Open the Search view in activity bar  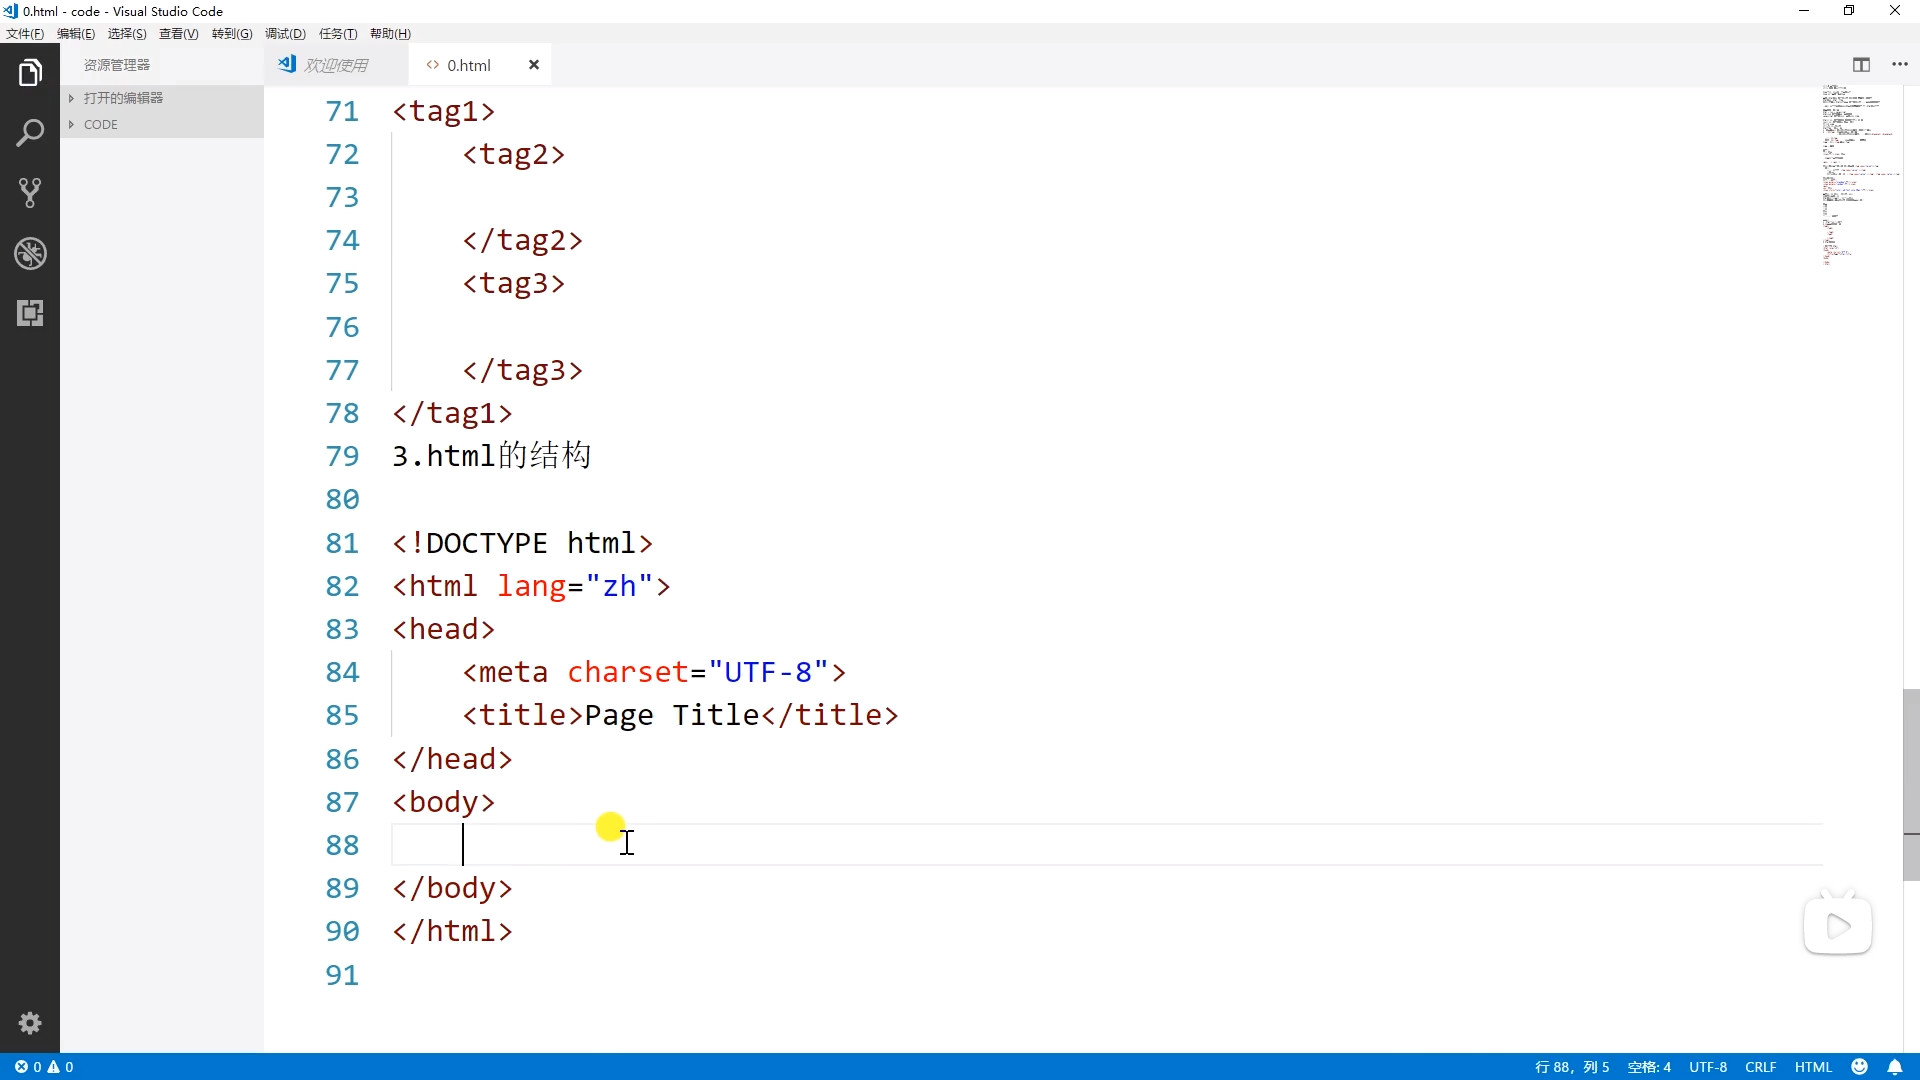[30, 133]
